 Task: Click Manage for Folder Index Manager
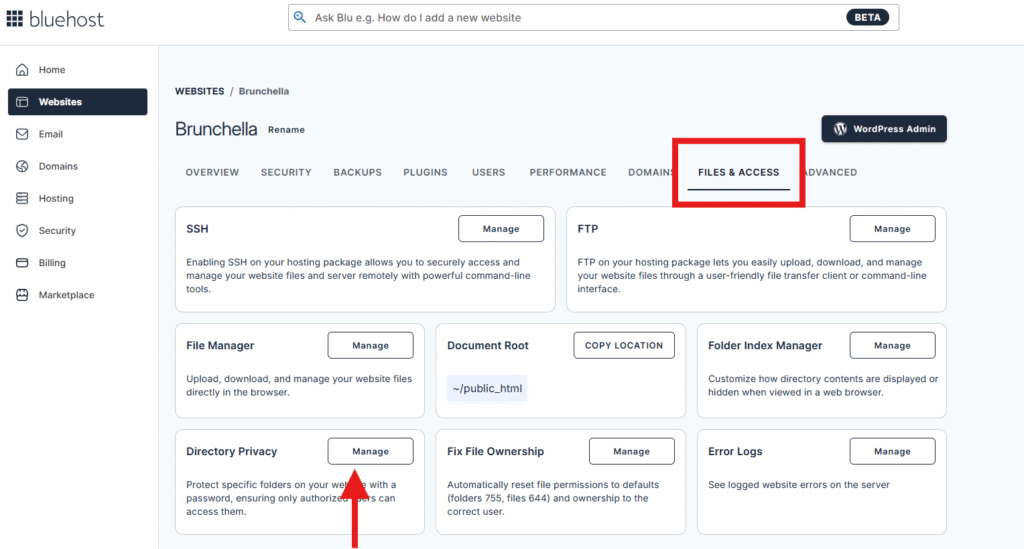tap(892, 345)
